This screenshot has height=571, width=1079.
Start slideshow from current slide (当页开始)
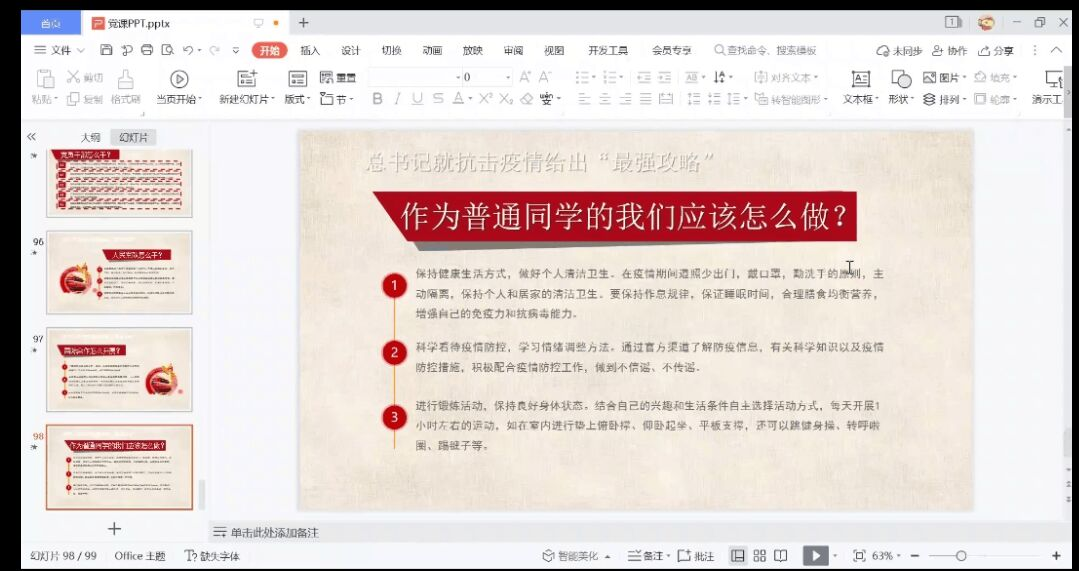coord(179,79)
